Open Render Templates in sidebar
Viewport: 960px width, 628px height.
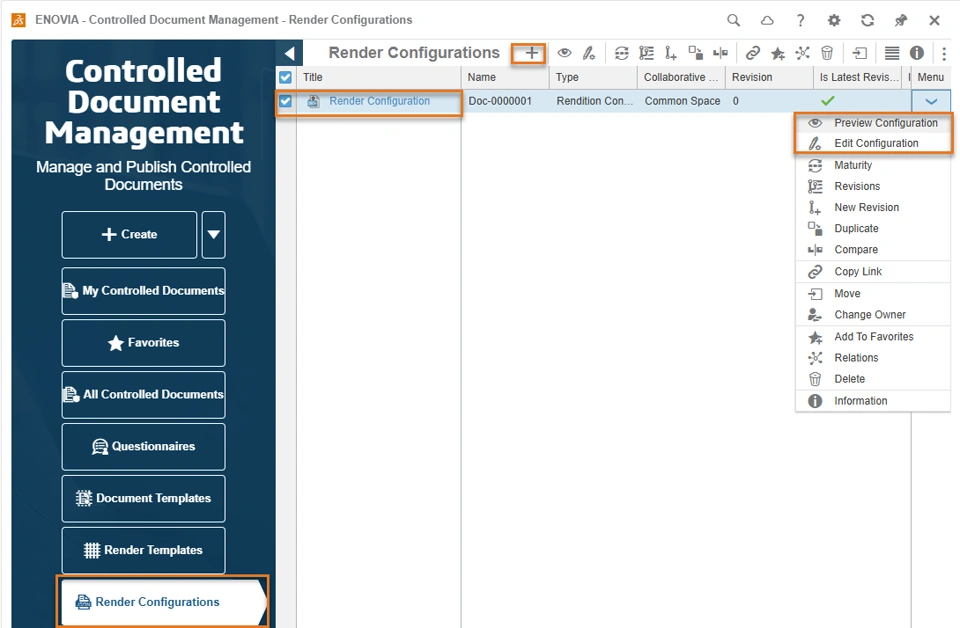[143, 550]
